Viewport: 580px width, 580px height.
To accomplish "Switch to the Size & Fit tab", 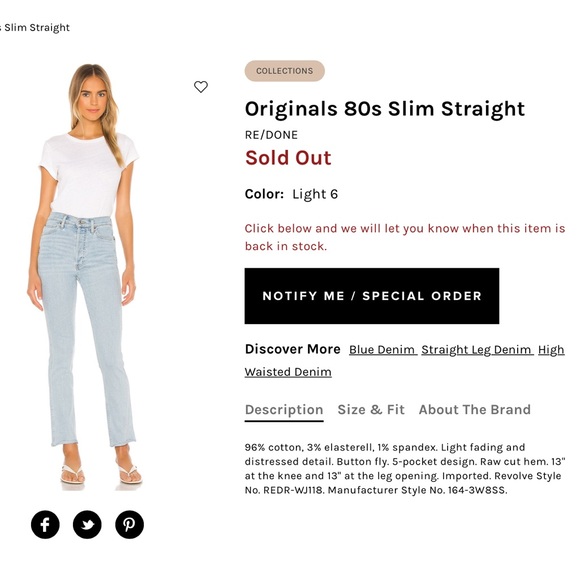I will click(371, 409).
